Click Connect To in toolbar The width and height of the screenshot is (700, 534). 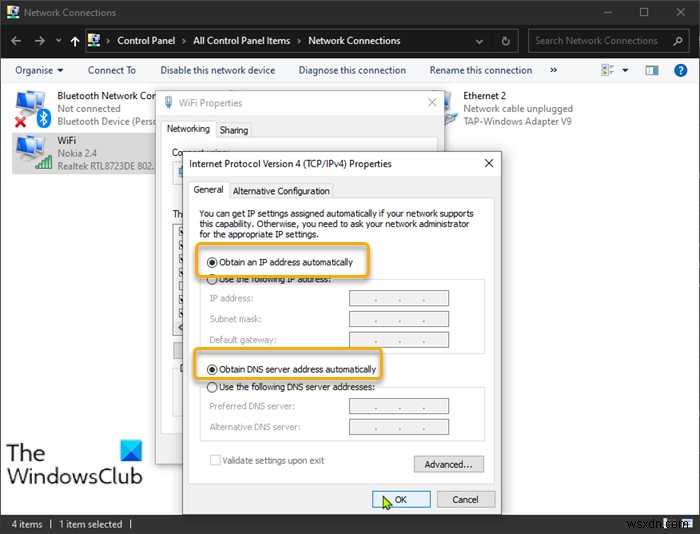112,71
